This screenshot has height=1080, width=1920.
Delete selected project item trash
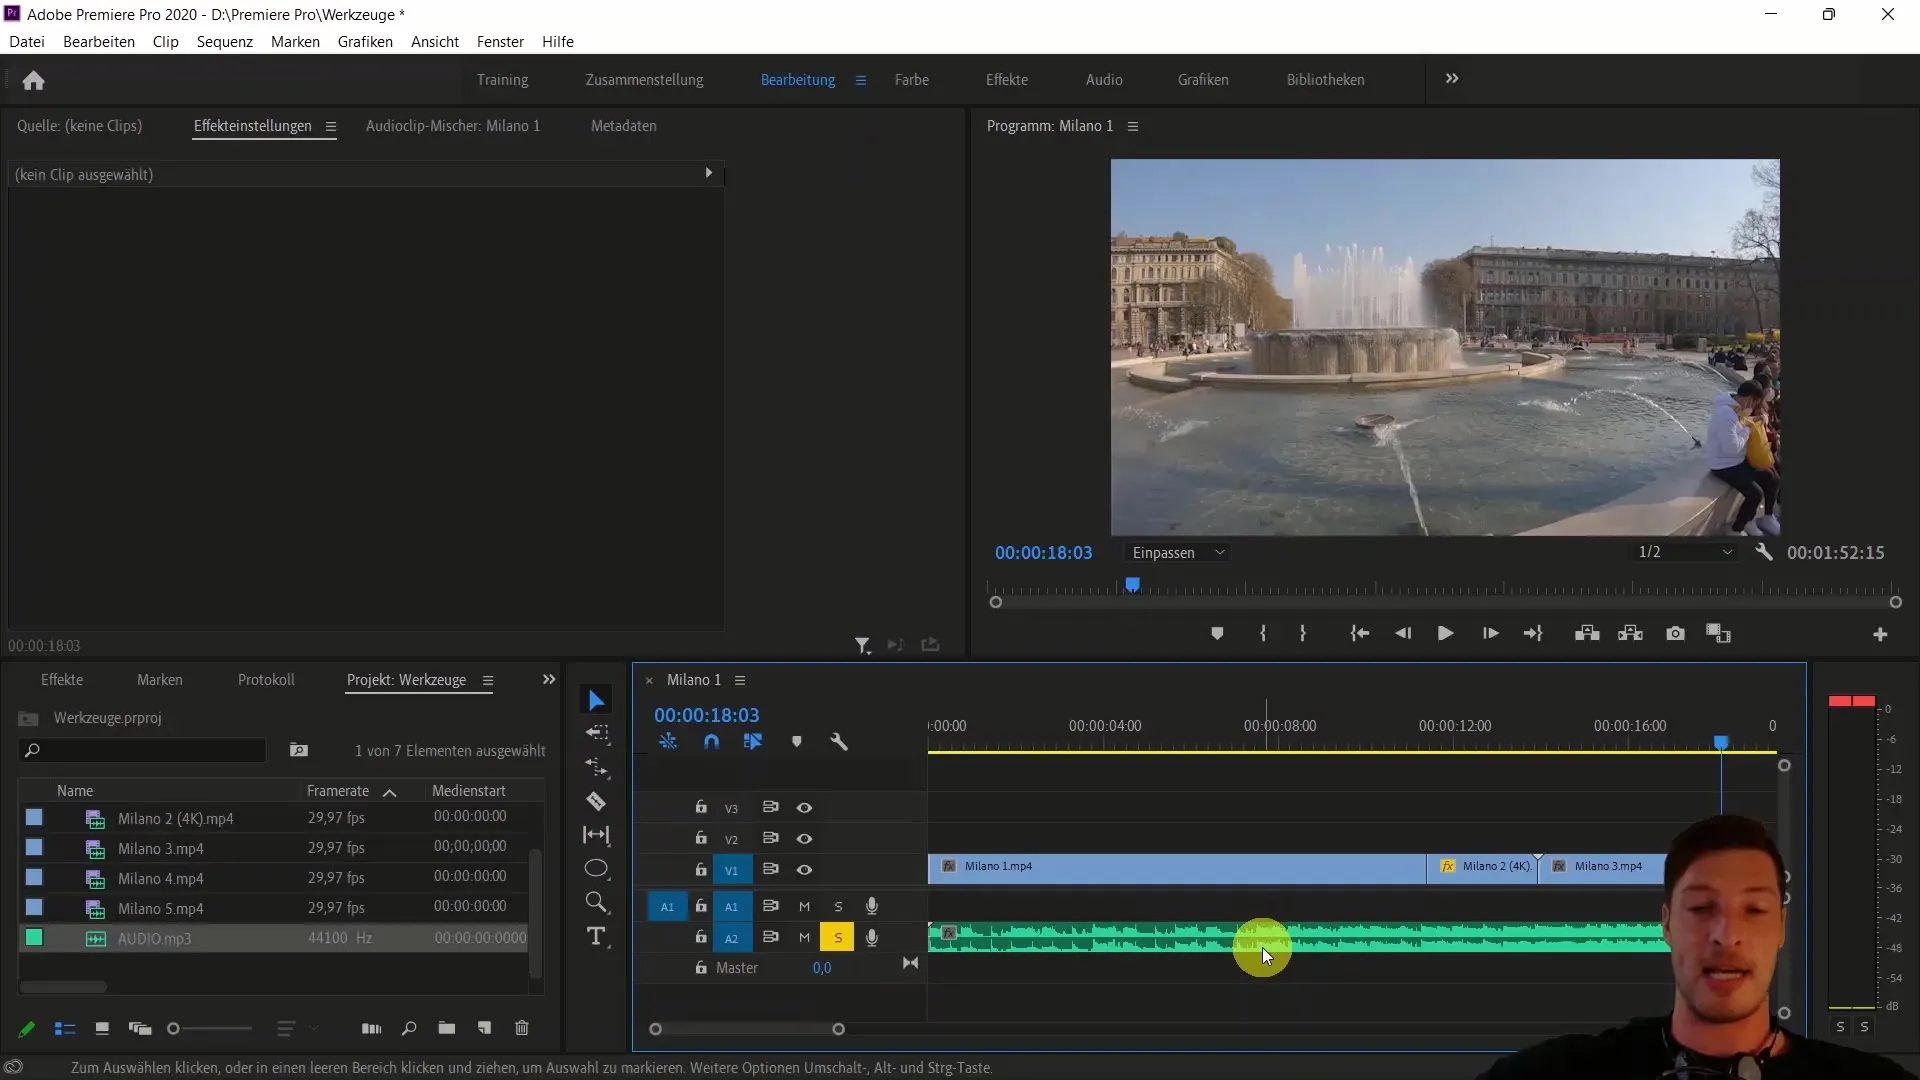(522, 1028)
